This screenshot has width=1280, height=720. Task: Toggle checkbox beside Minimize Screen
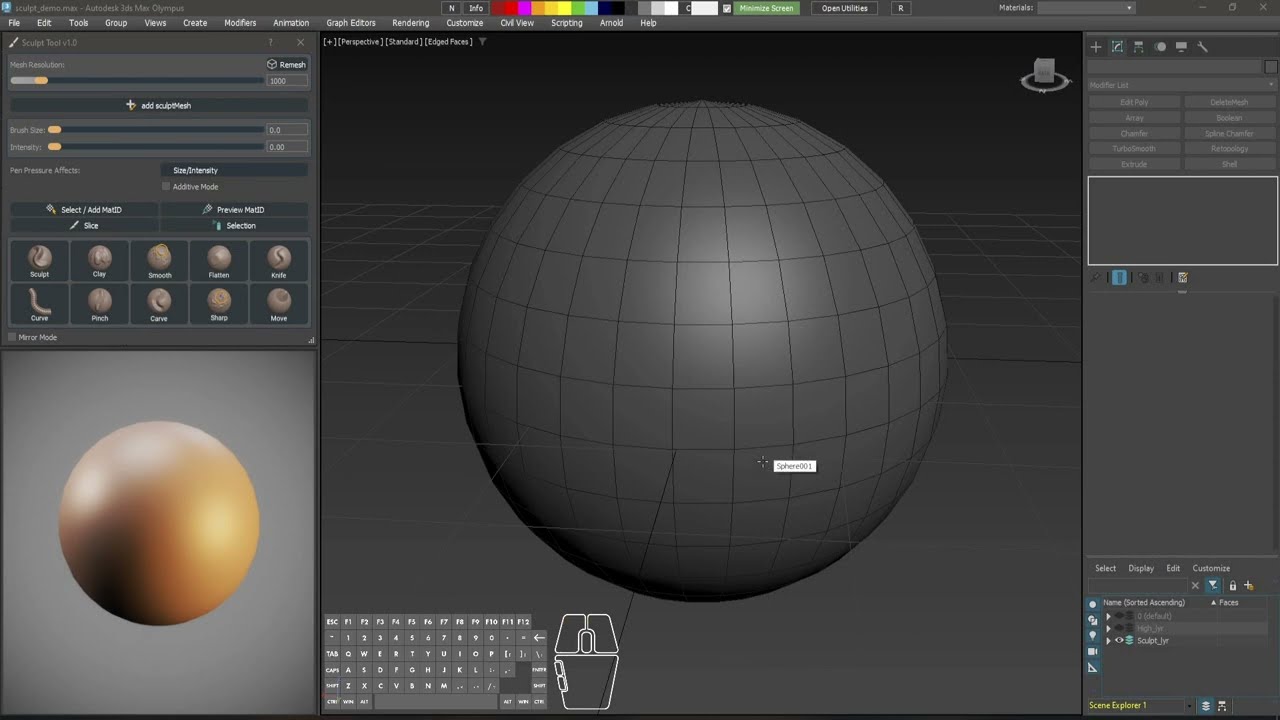coord(727,8)
